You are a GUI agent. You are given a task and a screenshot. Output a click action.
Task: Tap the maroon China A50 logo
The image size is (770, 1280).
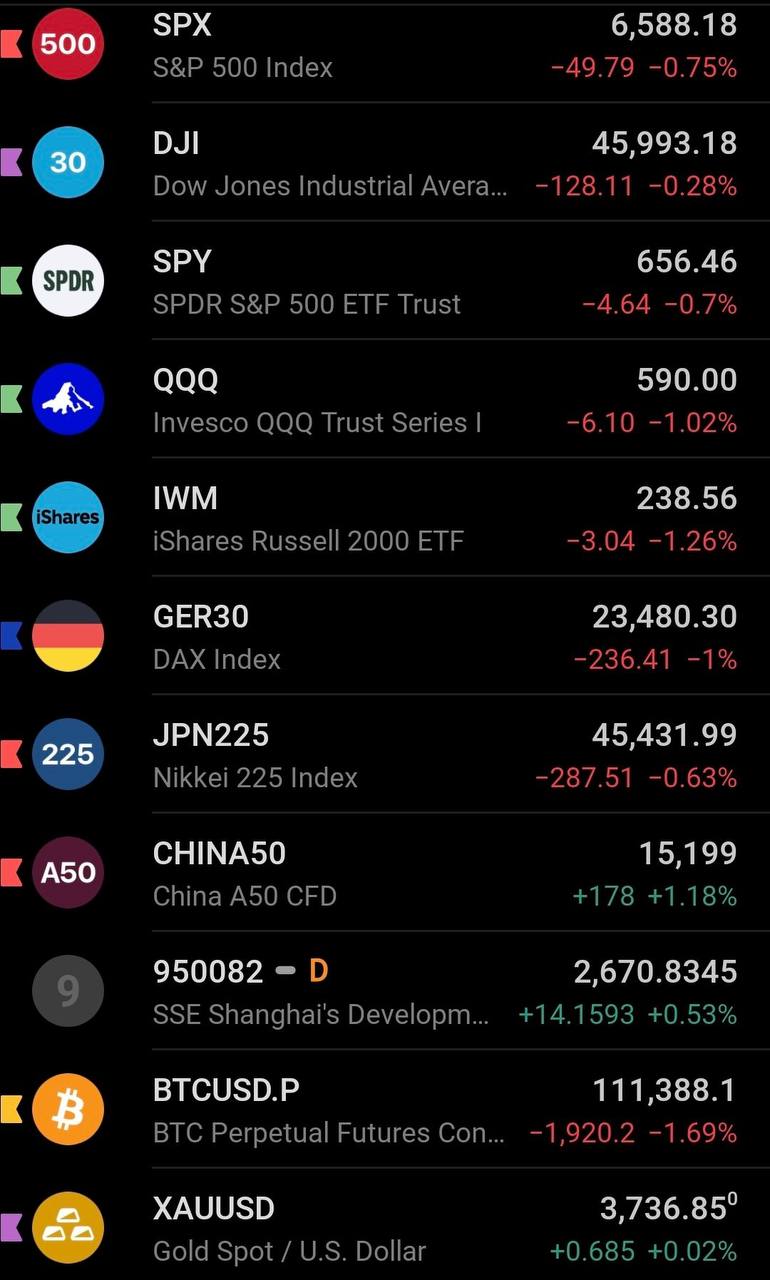click(x=68, y=872)
